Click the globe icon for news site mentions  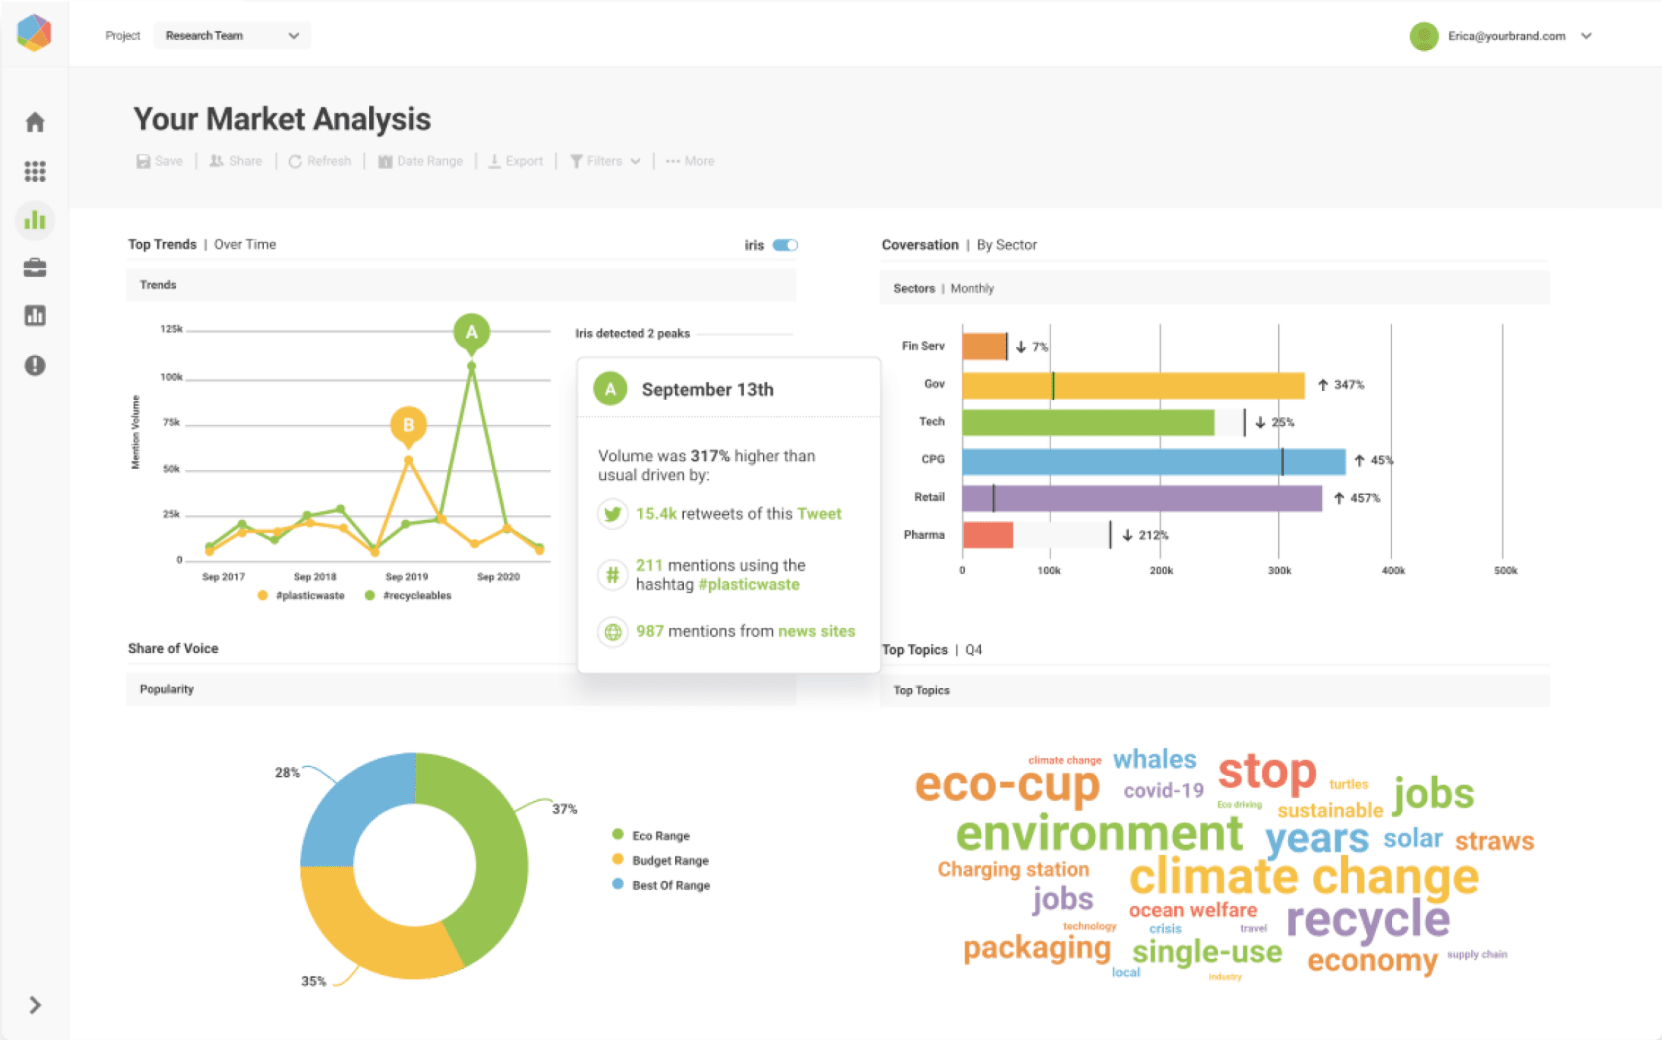(613, 631)
